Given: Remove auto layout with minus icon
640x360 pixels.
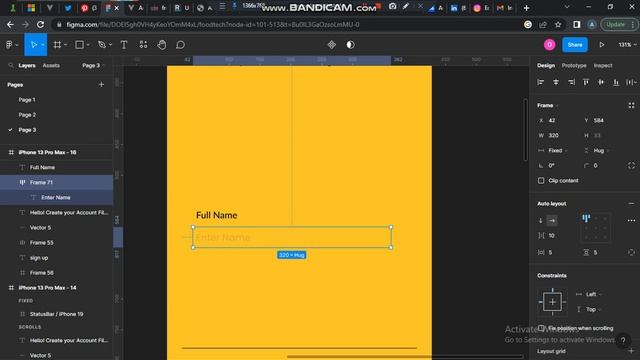Looking at the screenshot, I should pos(631,203).
